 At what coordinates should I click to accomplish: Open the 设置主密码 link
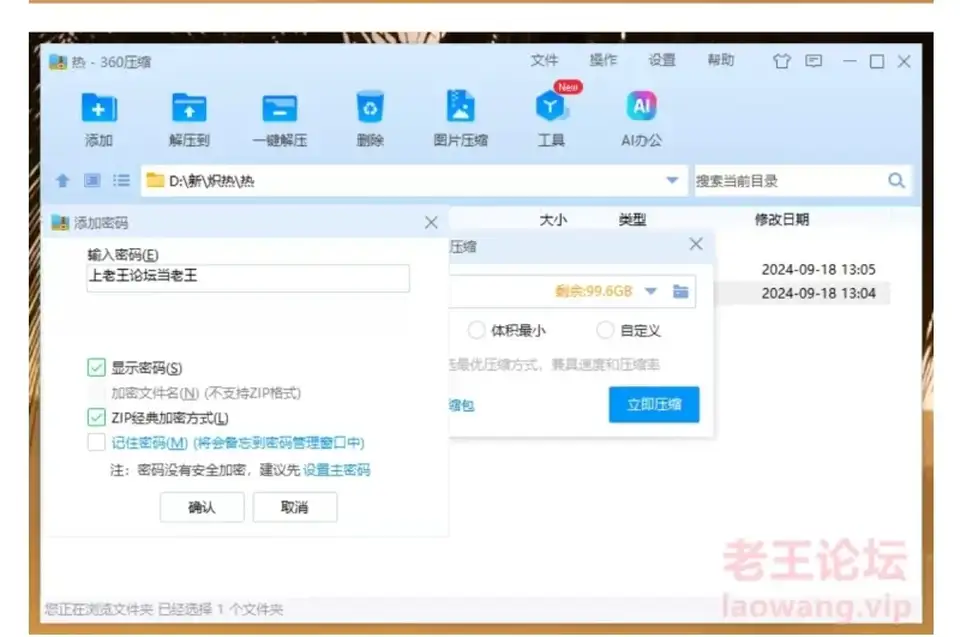pyautogui.click(x=337, y=470)
